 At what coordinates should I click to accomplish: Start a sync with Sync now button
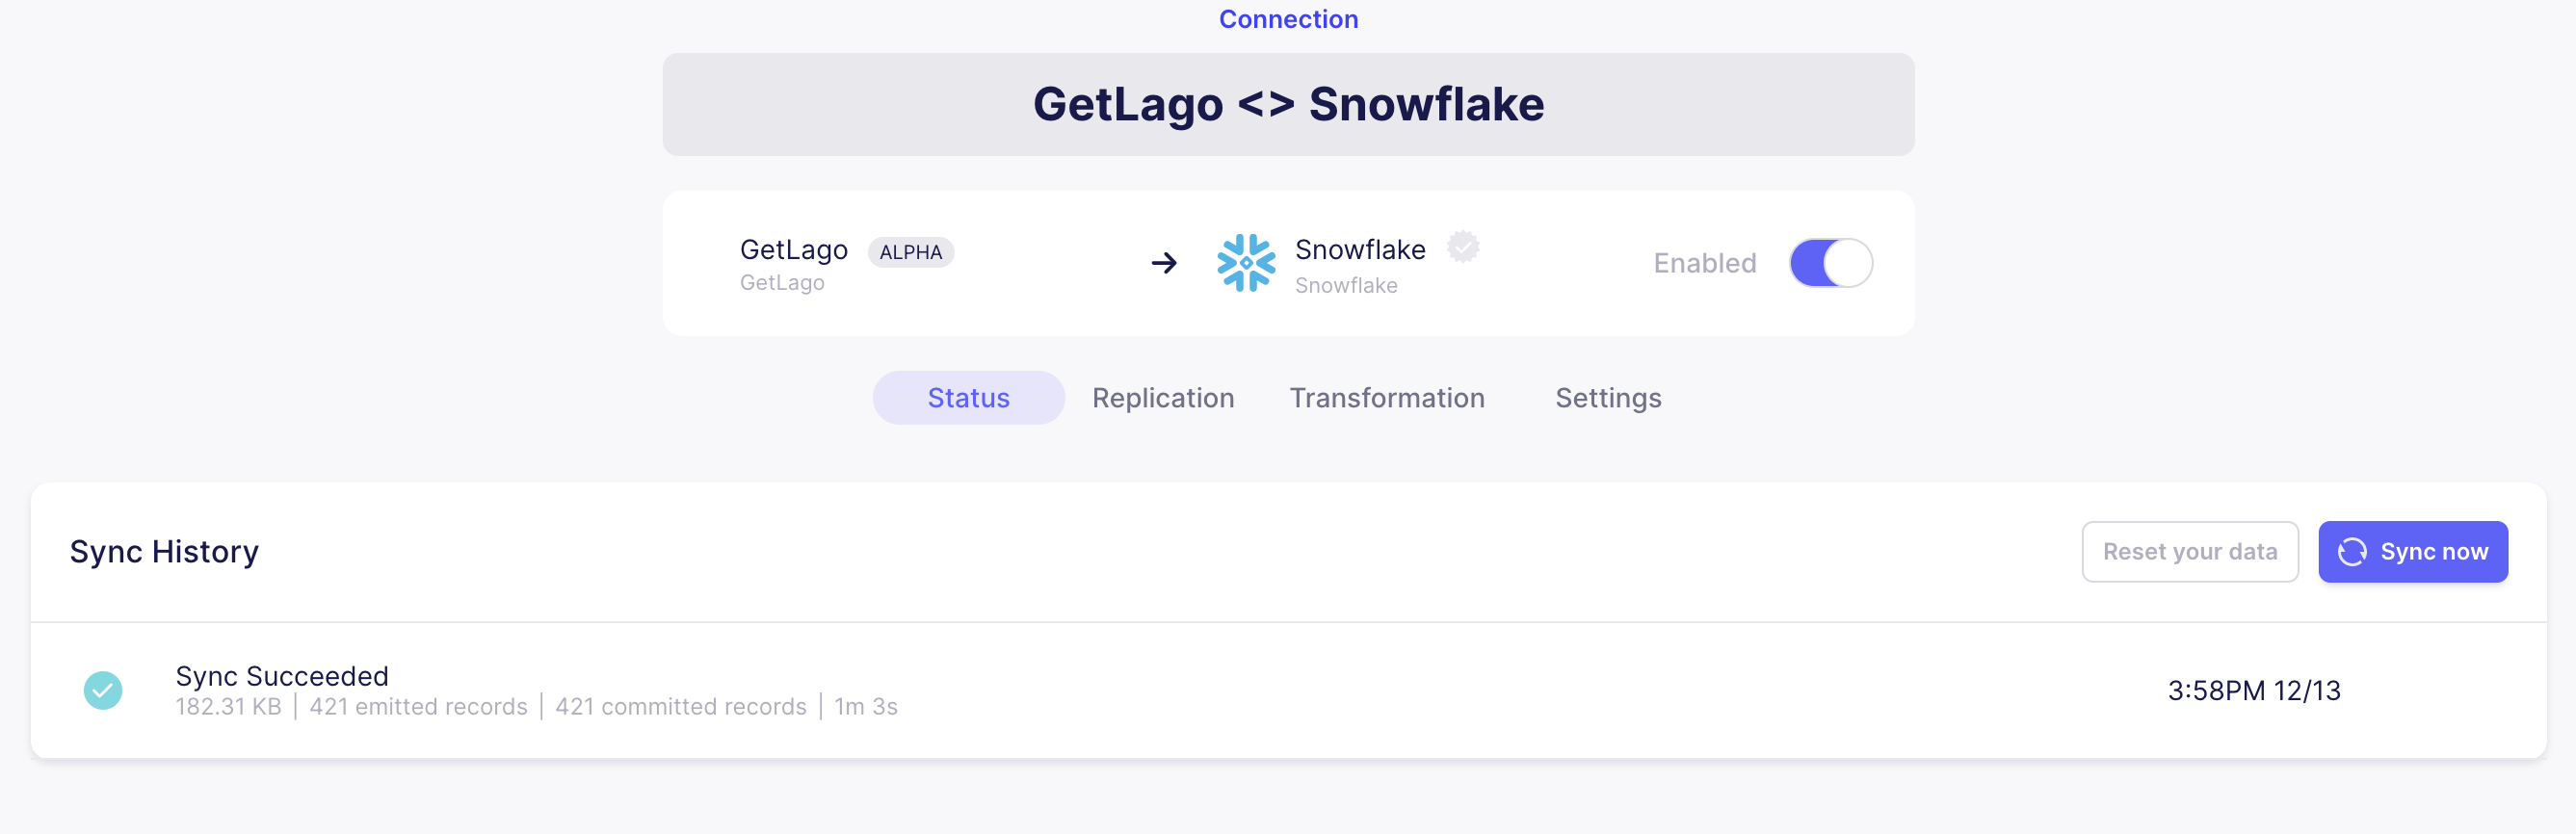tap(2413, 552)
